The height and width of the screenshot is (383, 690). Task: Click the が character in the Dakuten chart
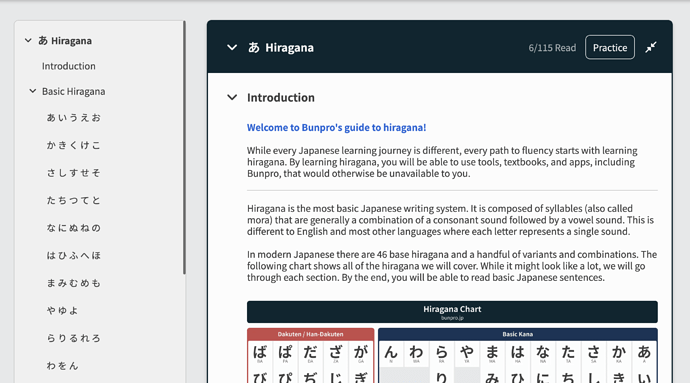pos(361,352)
